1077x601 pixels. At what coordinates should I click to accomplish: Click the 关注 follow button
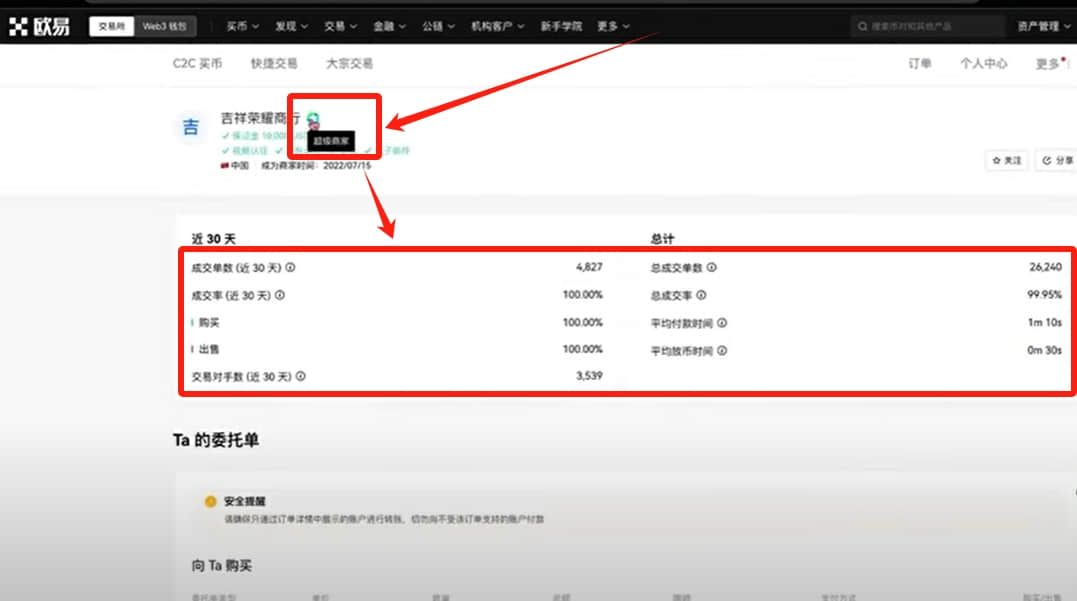1007,160
